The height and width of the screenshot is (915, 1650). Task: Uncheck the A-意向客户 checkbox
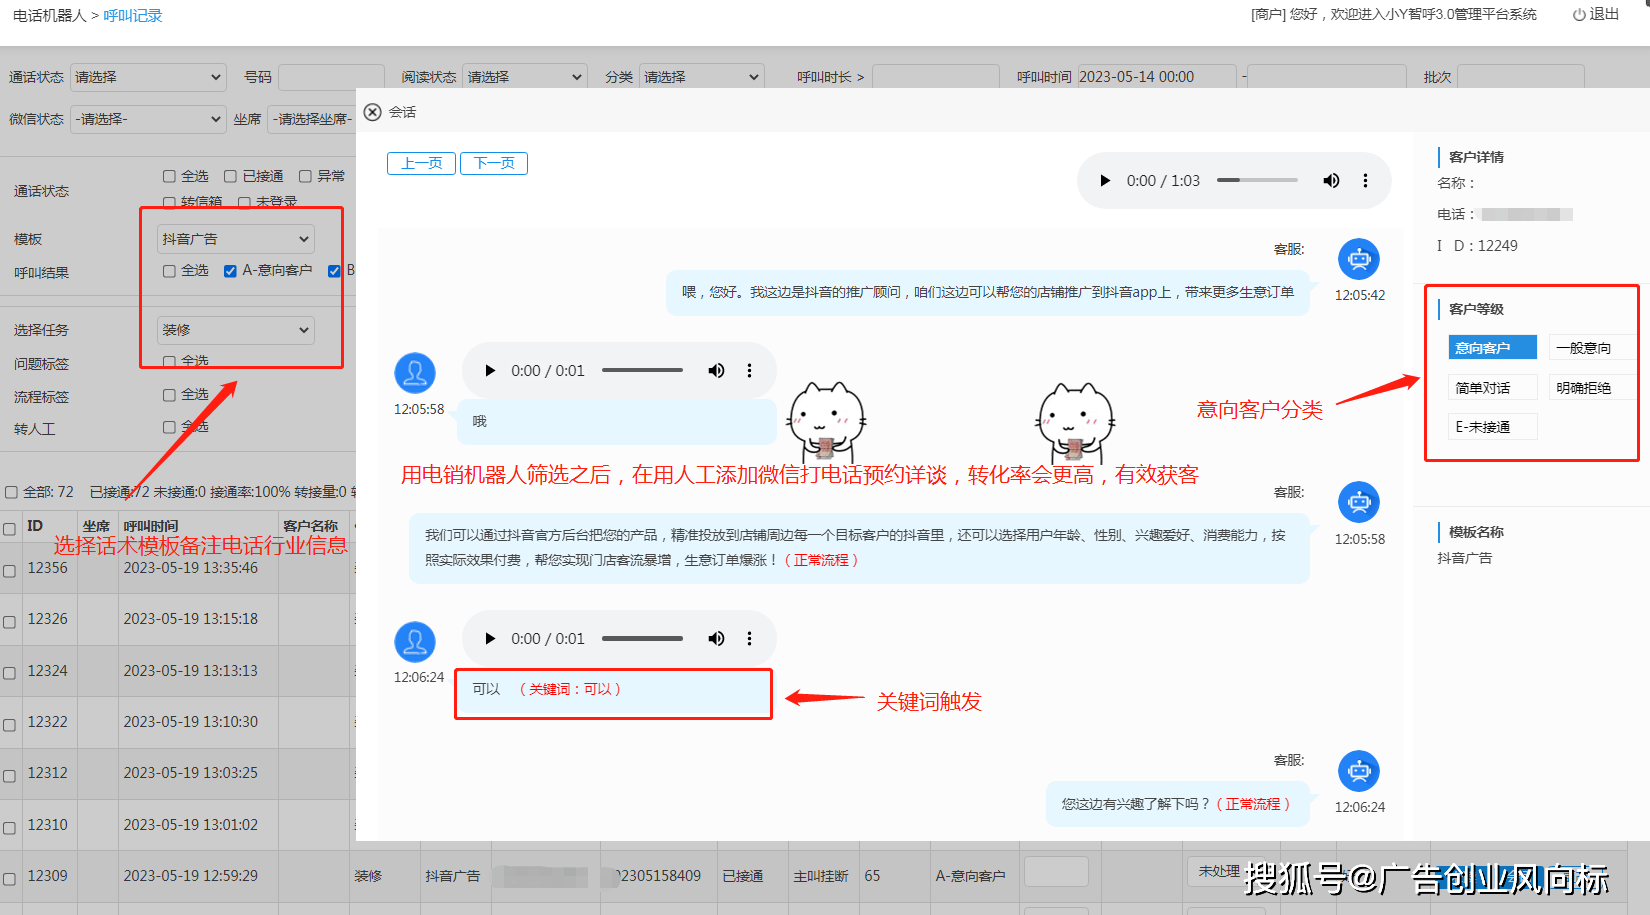pyautogui.click(x=230, y=271)
